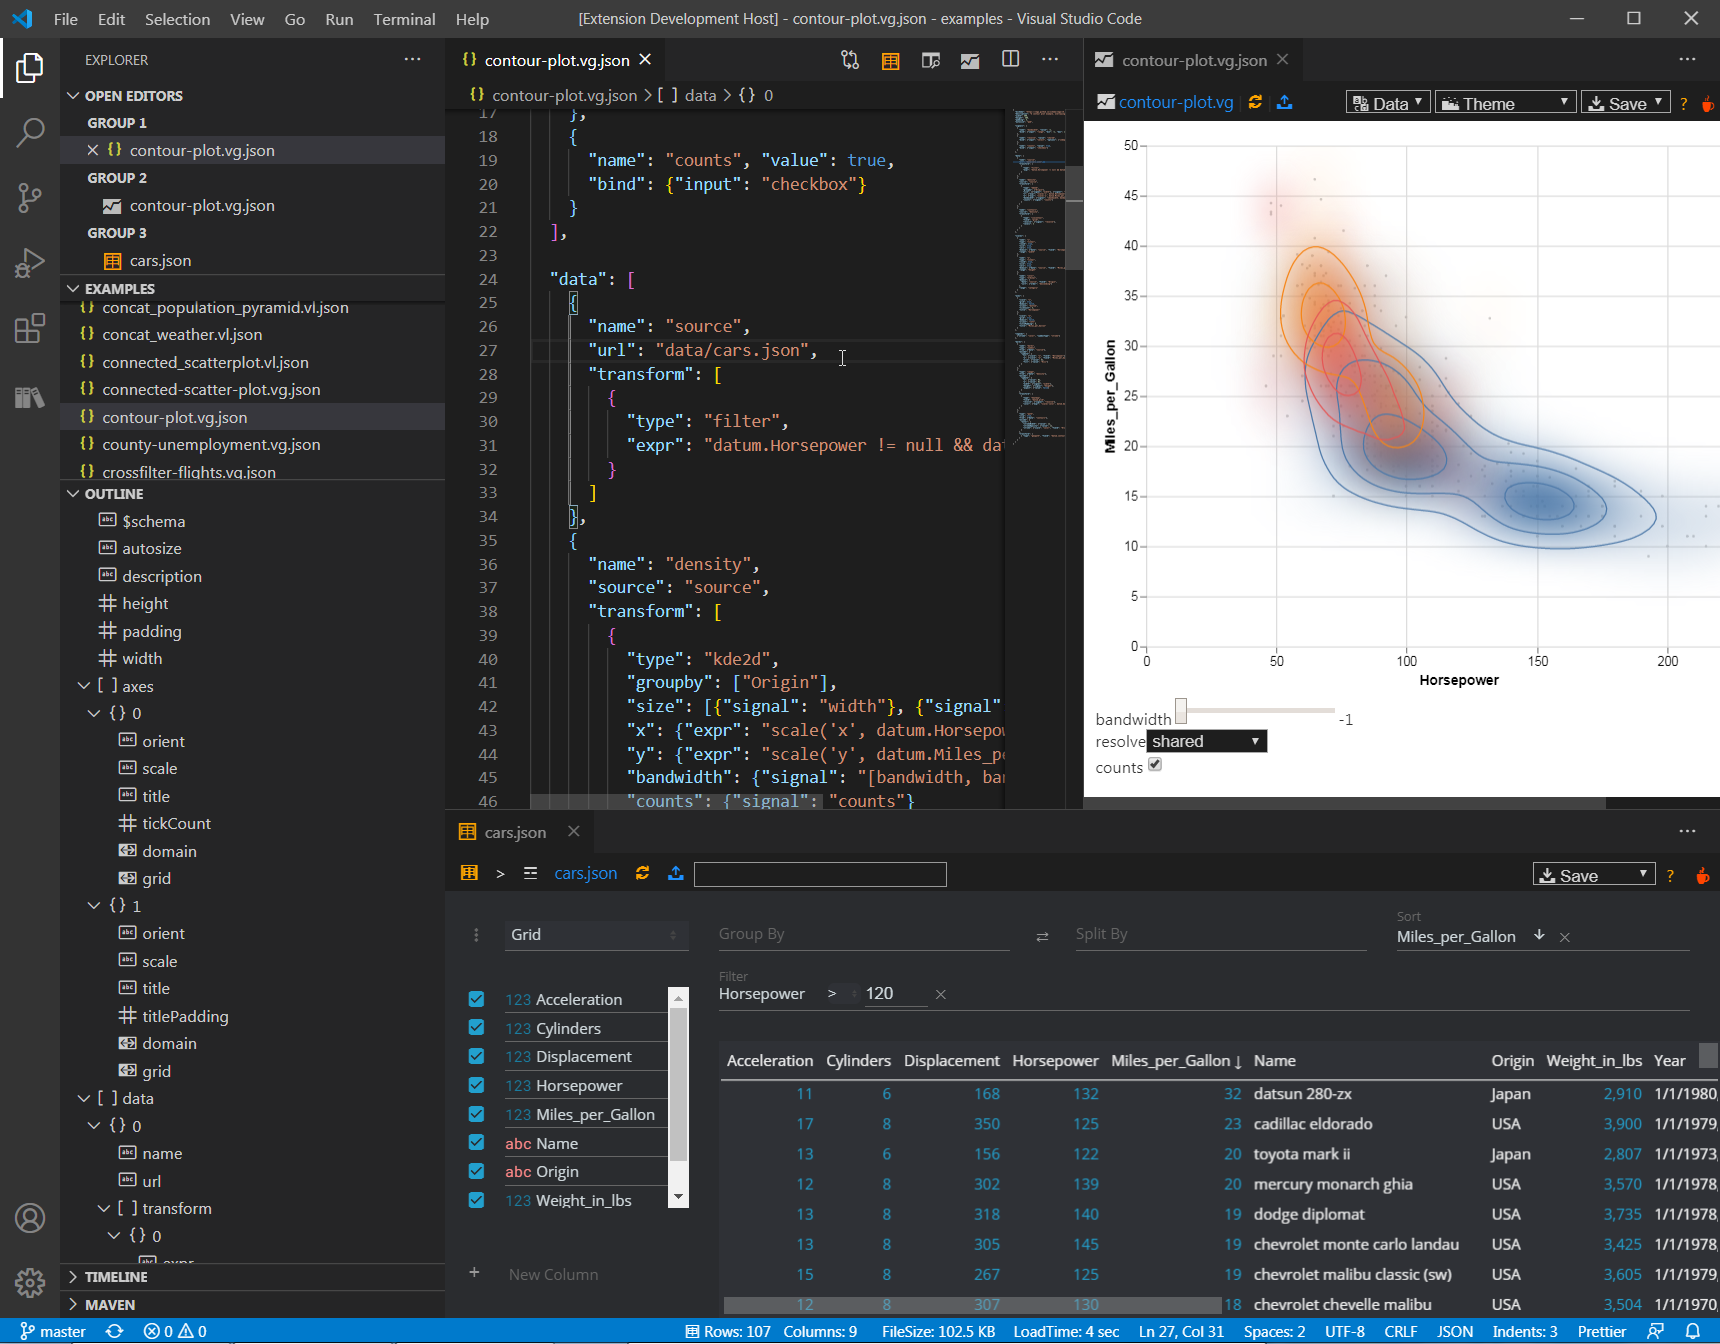Uncheck the Name column checkbox

click(476, 1142)
